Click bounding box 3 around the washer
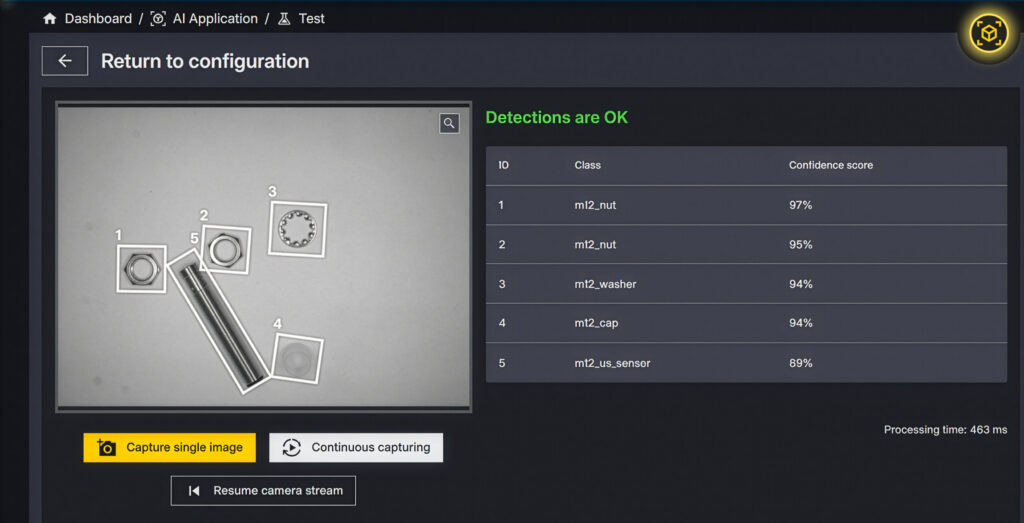Image resolution: width=1024 pixels, height=523 pixels. point(297,228)
